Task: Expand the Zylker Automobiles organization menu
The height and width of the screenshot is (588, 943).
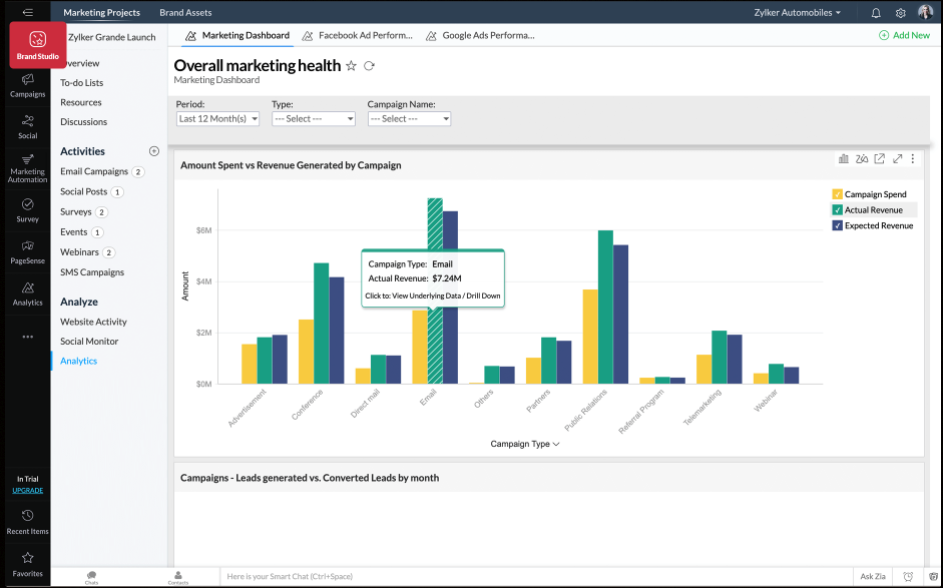Action: pos(797,13)
